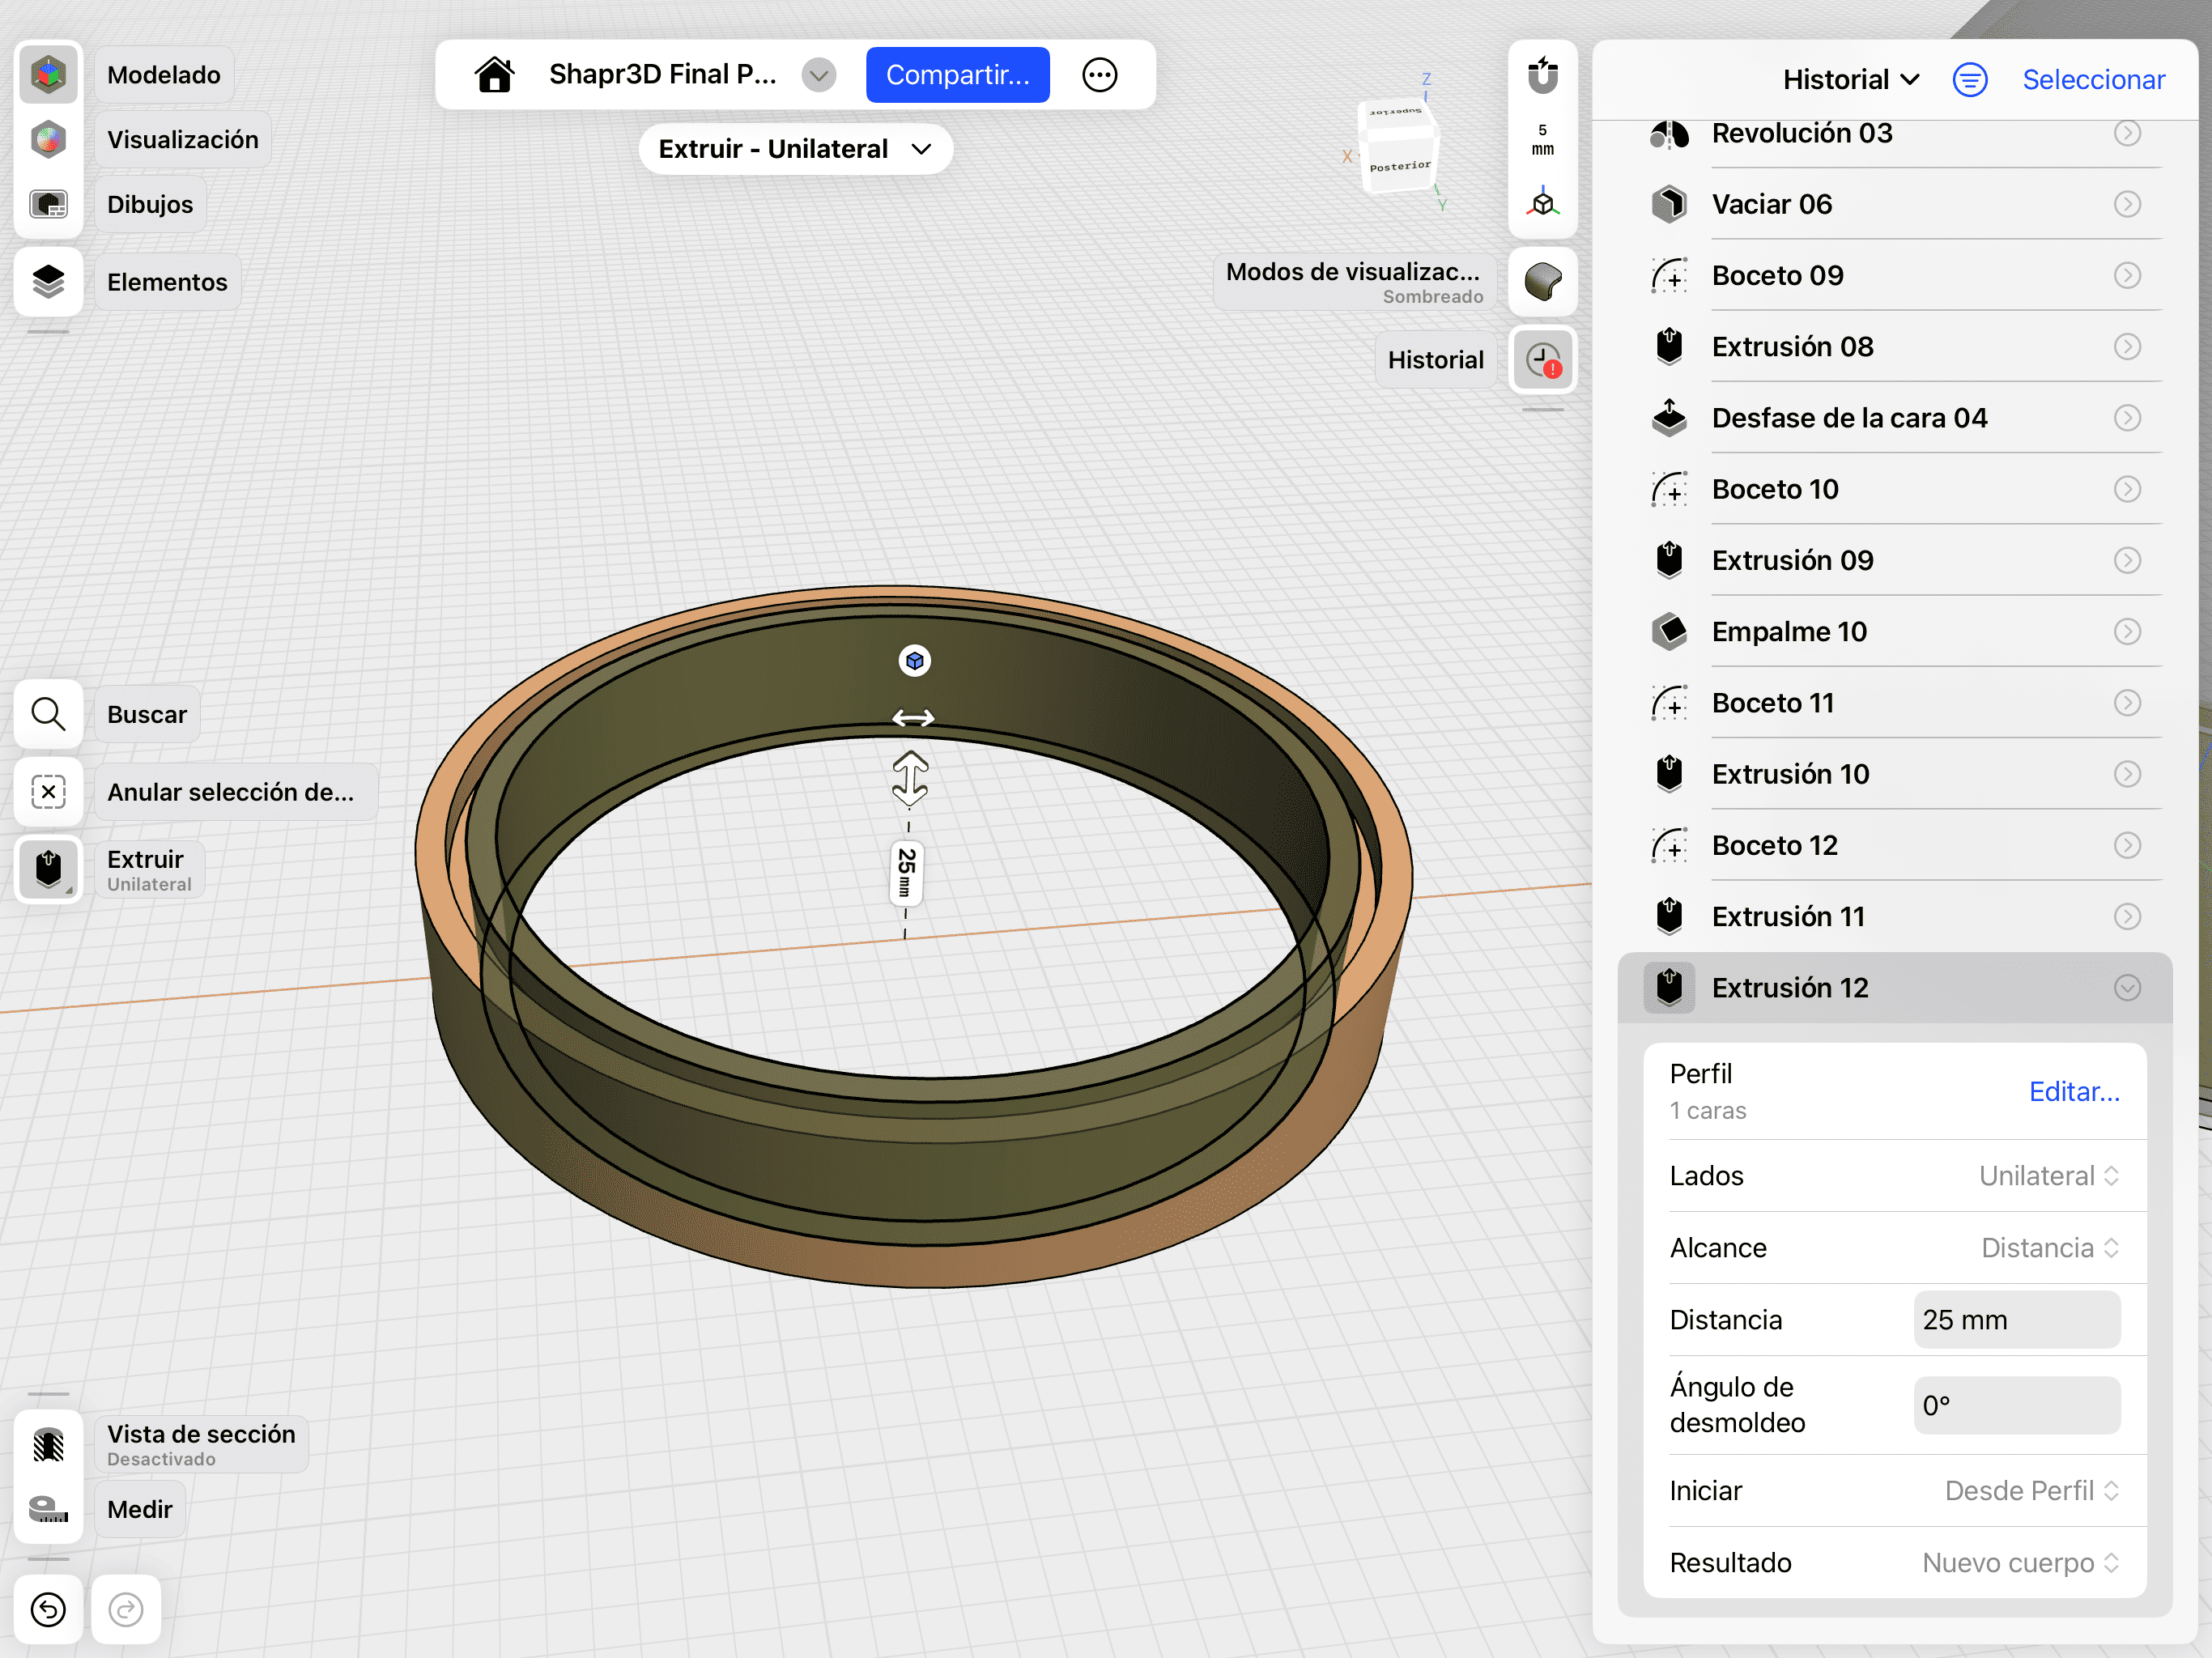
Task: Open the Historial panel title menu
Action: coord(1850,80)
